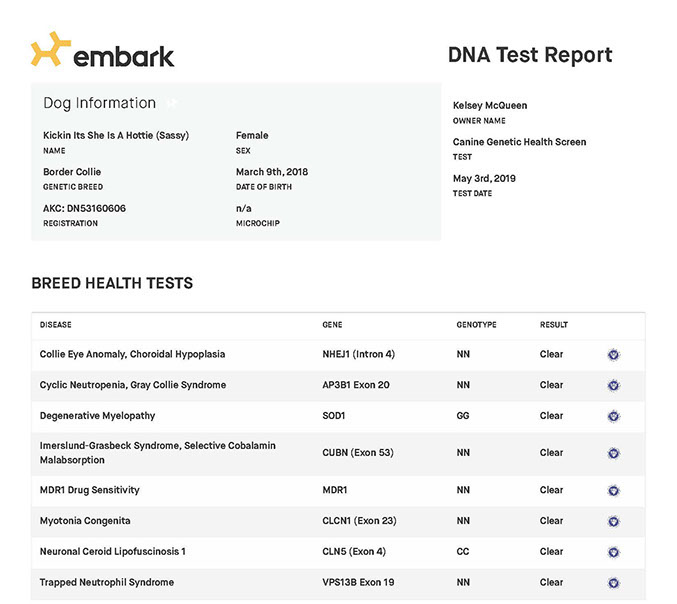Click the owner name Kelsey McQueen

[490, 105]
